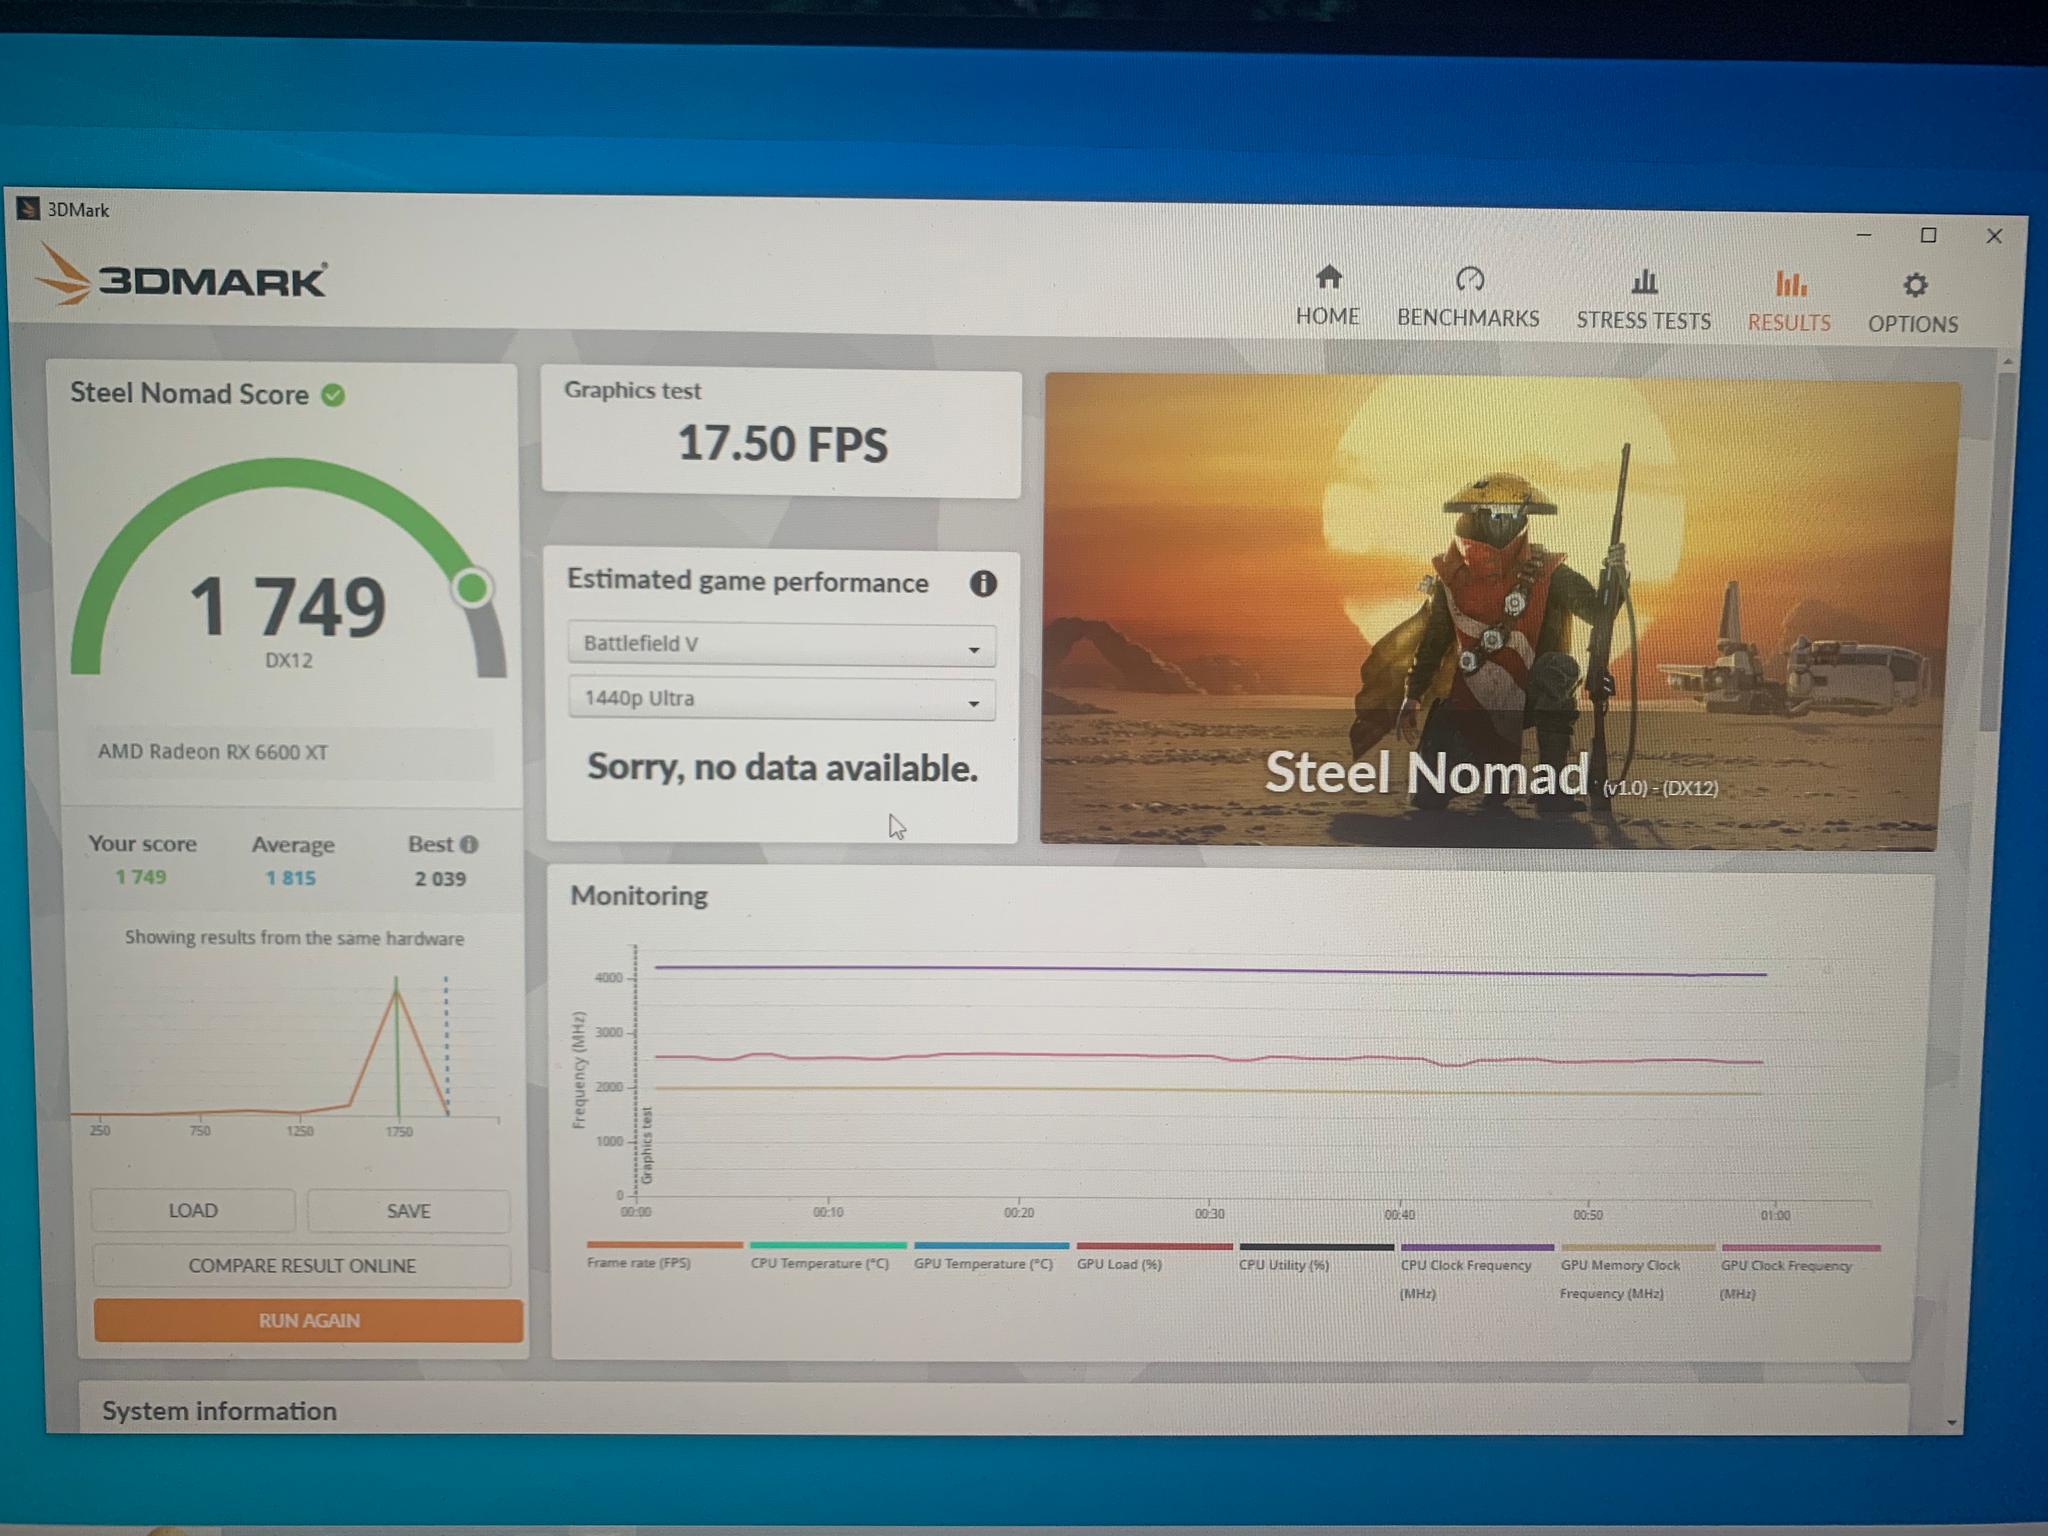Viewport: 2048px width, 1536px height.
Task: Switch to the STRESS TESTS tab label
Action: 1644,321
